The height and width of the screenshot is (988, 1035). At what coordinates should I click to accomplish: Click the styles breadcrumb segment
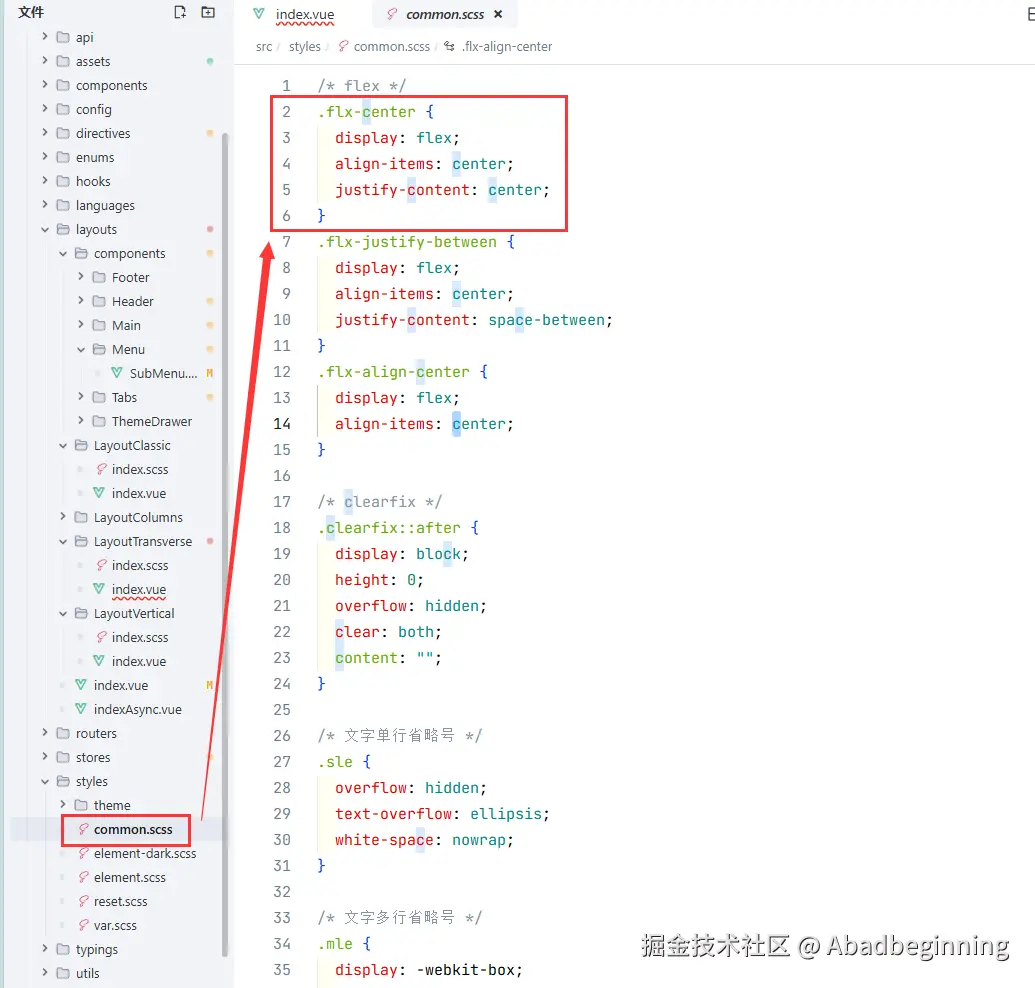pyautogui.click(x=304, y=46)
